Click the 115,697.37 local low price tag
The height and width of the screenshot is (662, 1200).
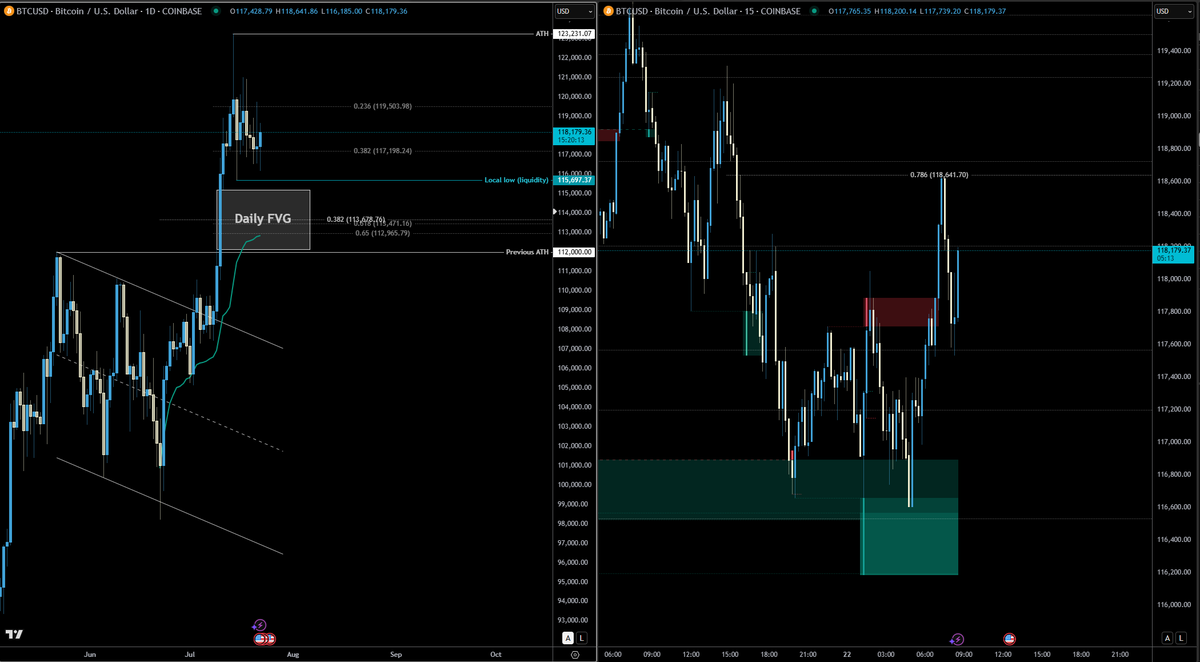(574, 180)
